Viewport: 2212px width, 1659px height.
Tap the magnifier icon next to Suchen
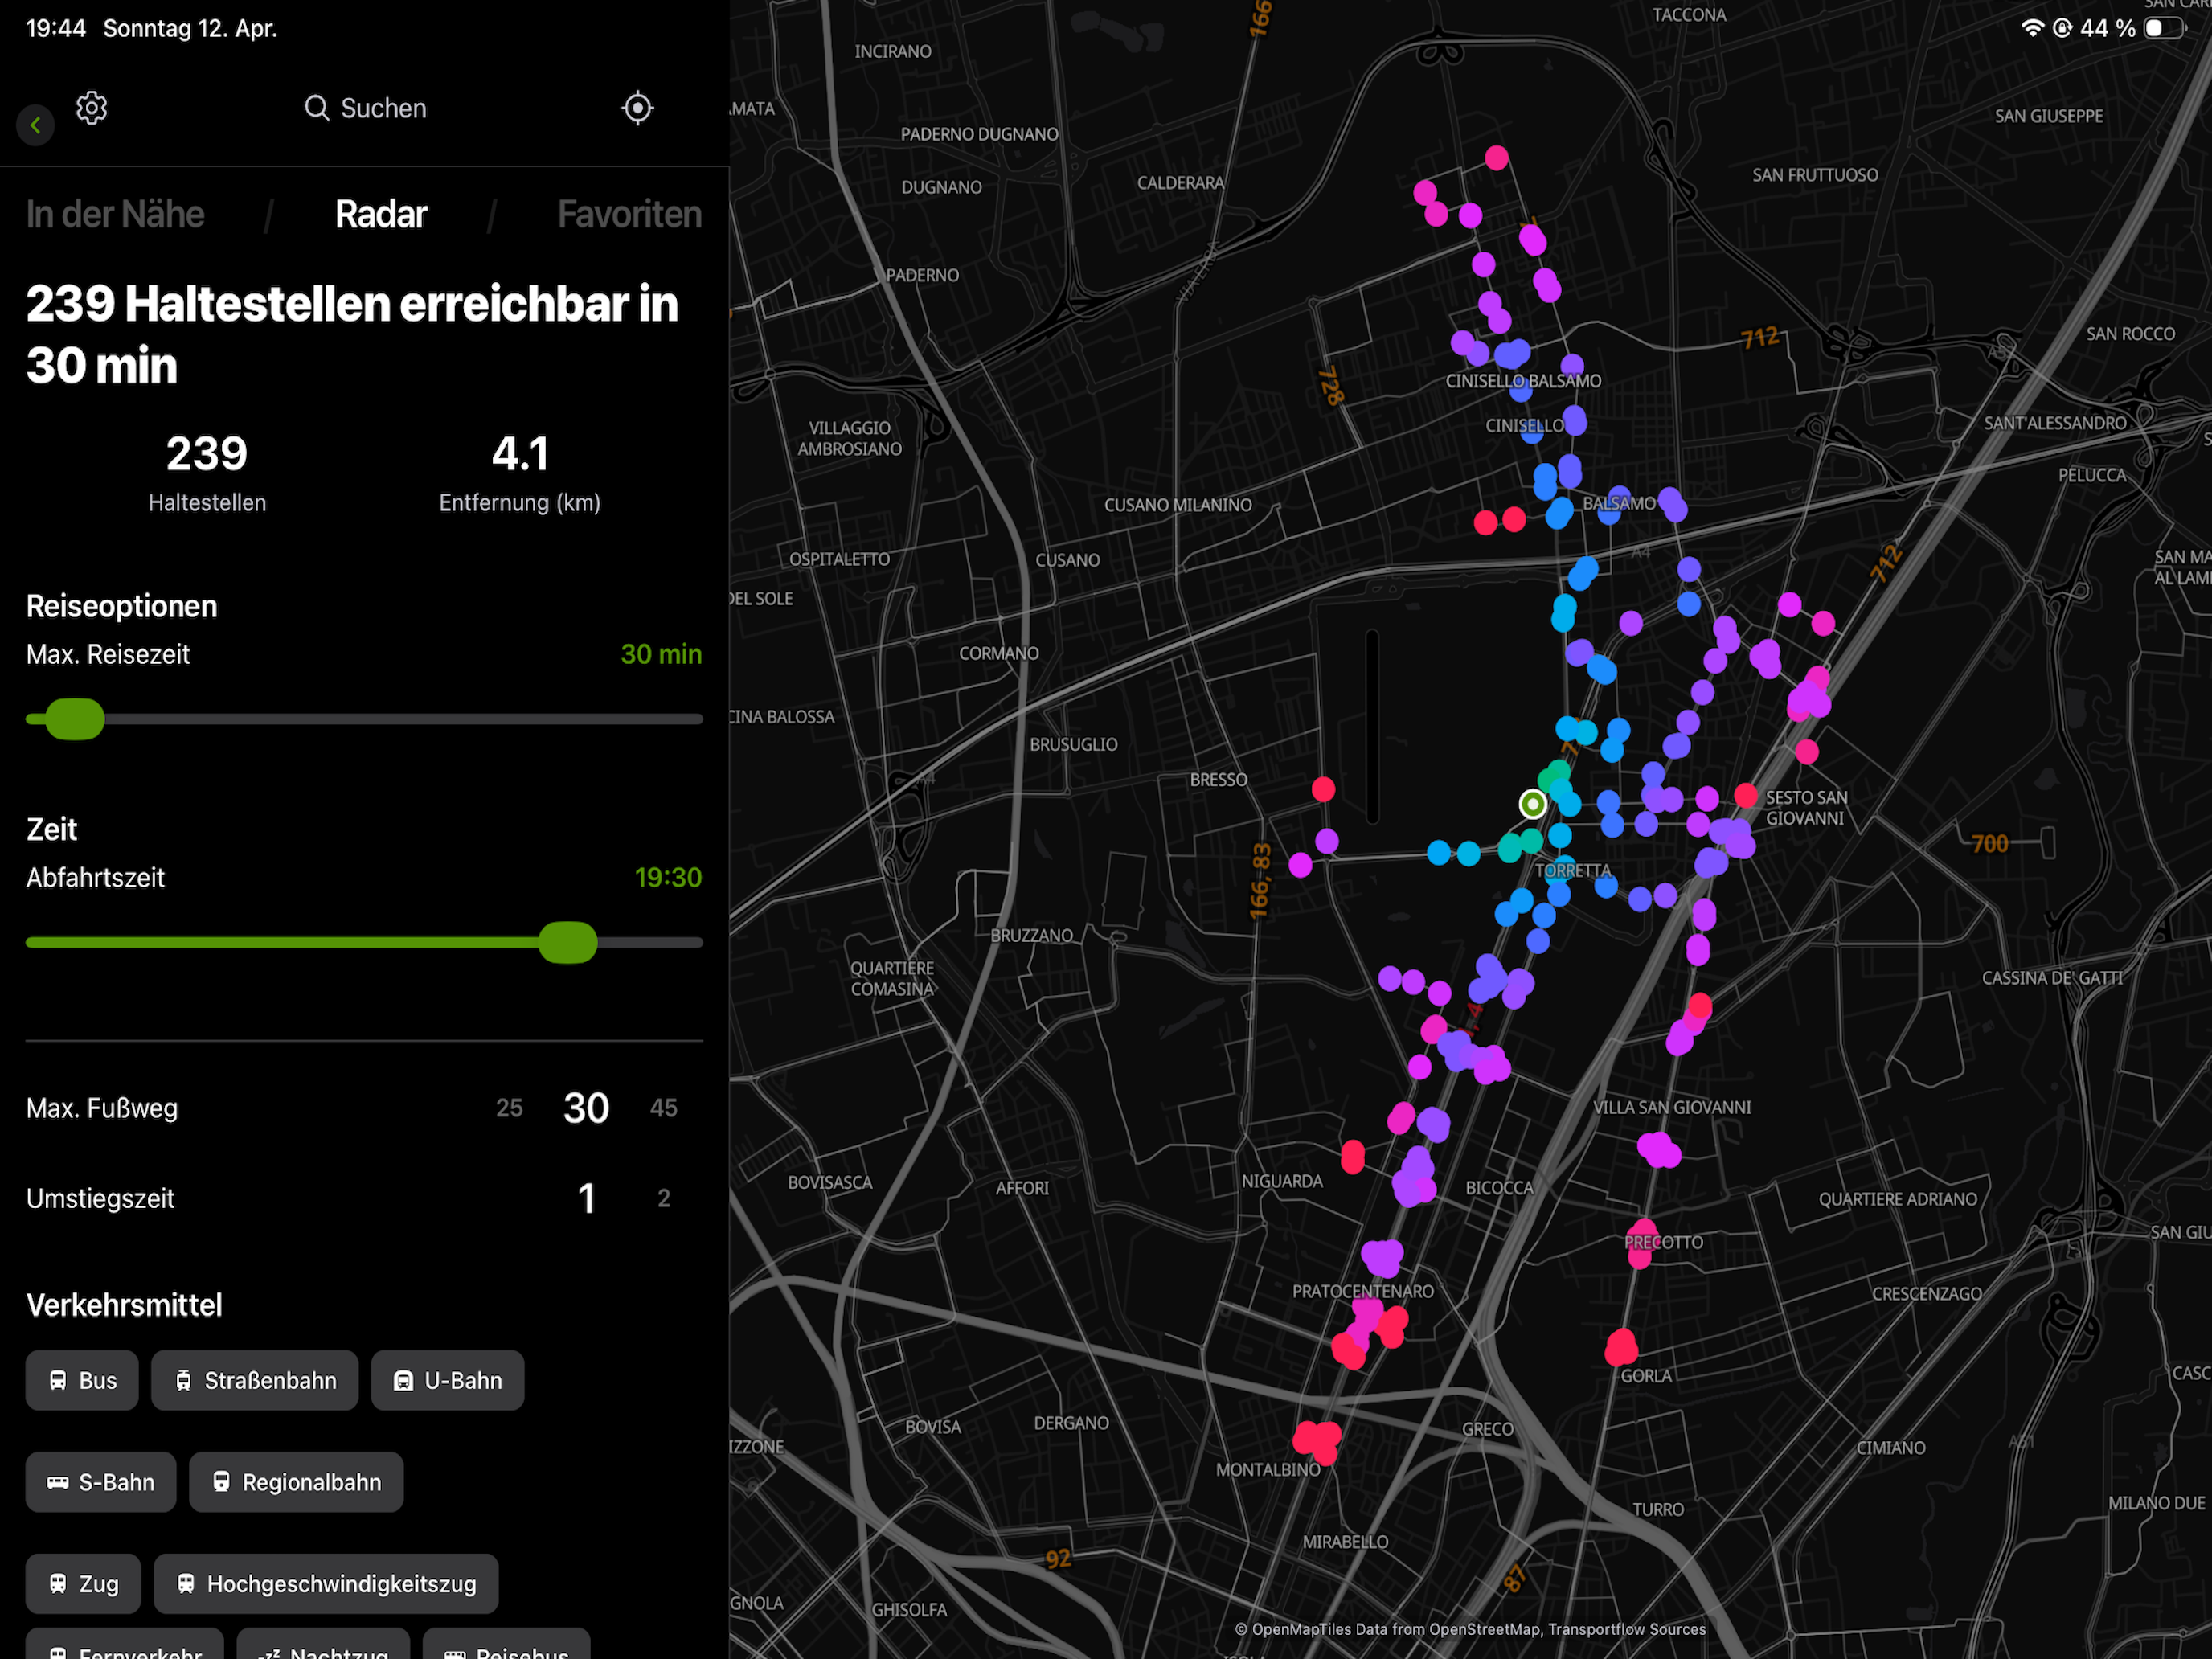317,108
